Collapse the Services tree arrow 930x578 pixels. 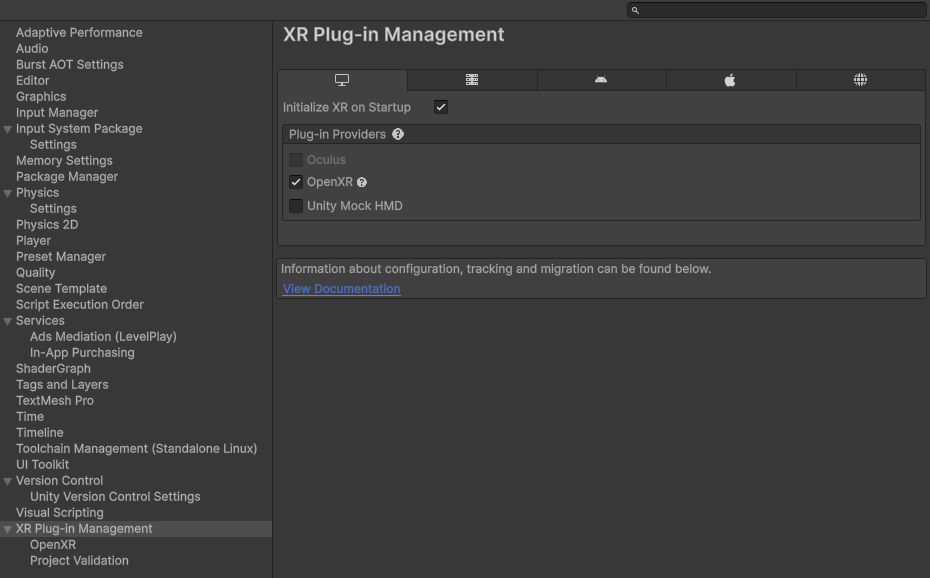(x=8, y=321)
